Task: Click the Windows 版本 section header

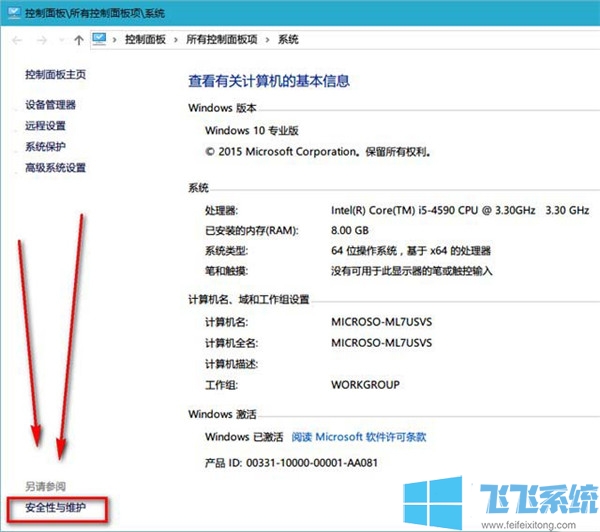Action: pos(222,108)
